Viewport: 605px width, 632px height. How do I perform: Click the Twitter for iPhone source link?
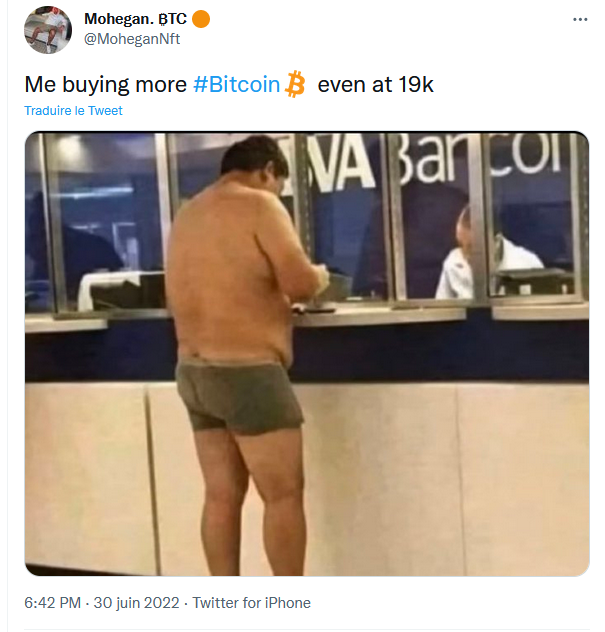coord(251,603)
